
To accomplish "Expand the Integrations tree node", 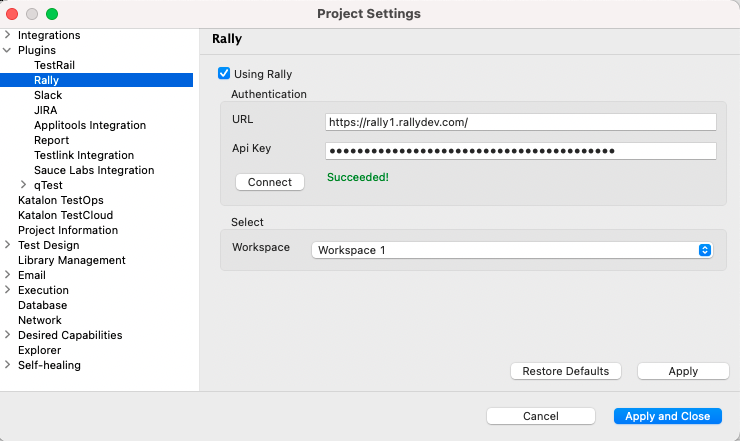I will pyautogui.click(x=8, y=35).
